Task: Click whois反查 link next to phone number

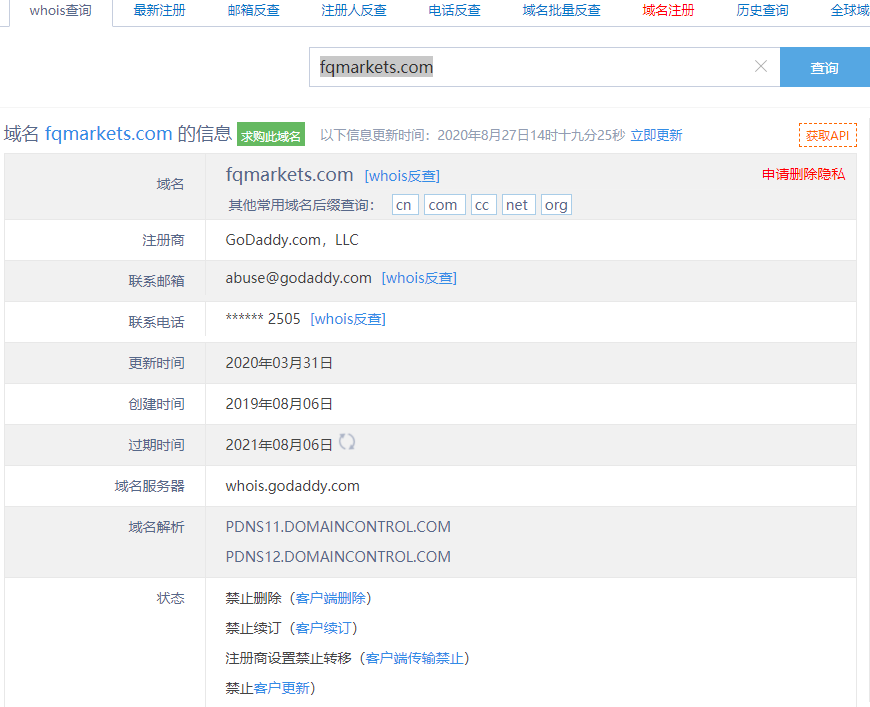Action: click(348, 320)
